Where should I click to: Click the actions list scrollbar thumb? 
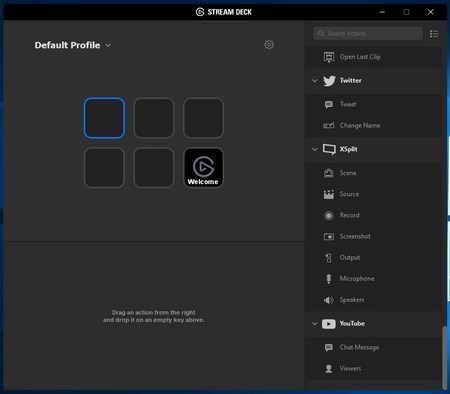pos(444,358)
